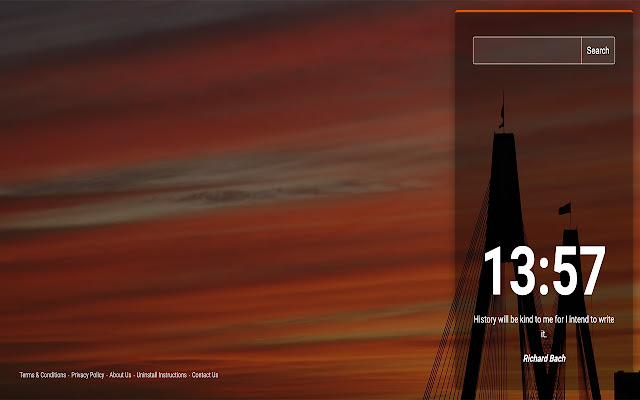Click the small flag on the right tower
This screenshot has width=640, height=400.
pyautogui.click(x=564, y=208)
